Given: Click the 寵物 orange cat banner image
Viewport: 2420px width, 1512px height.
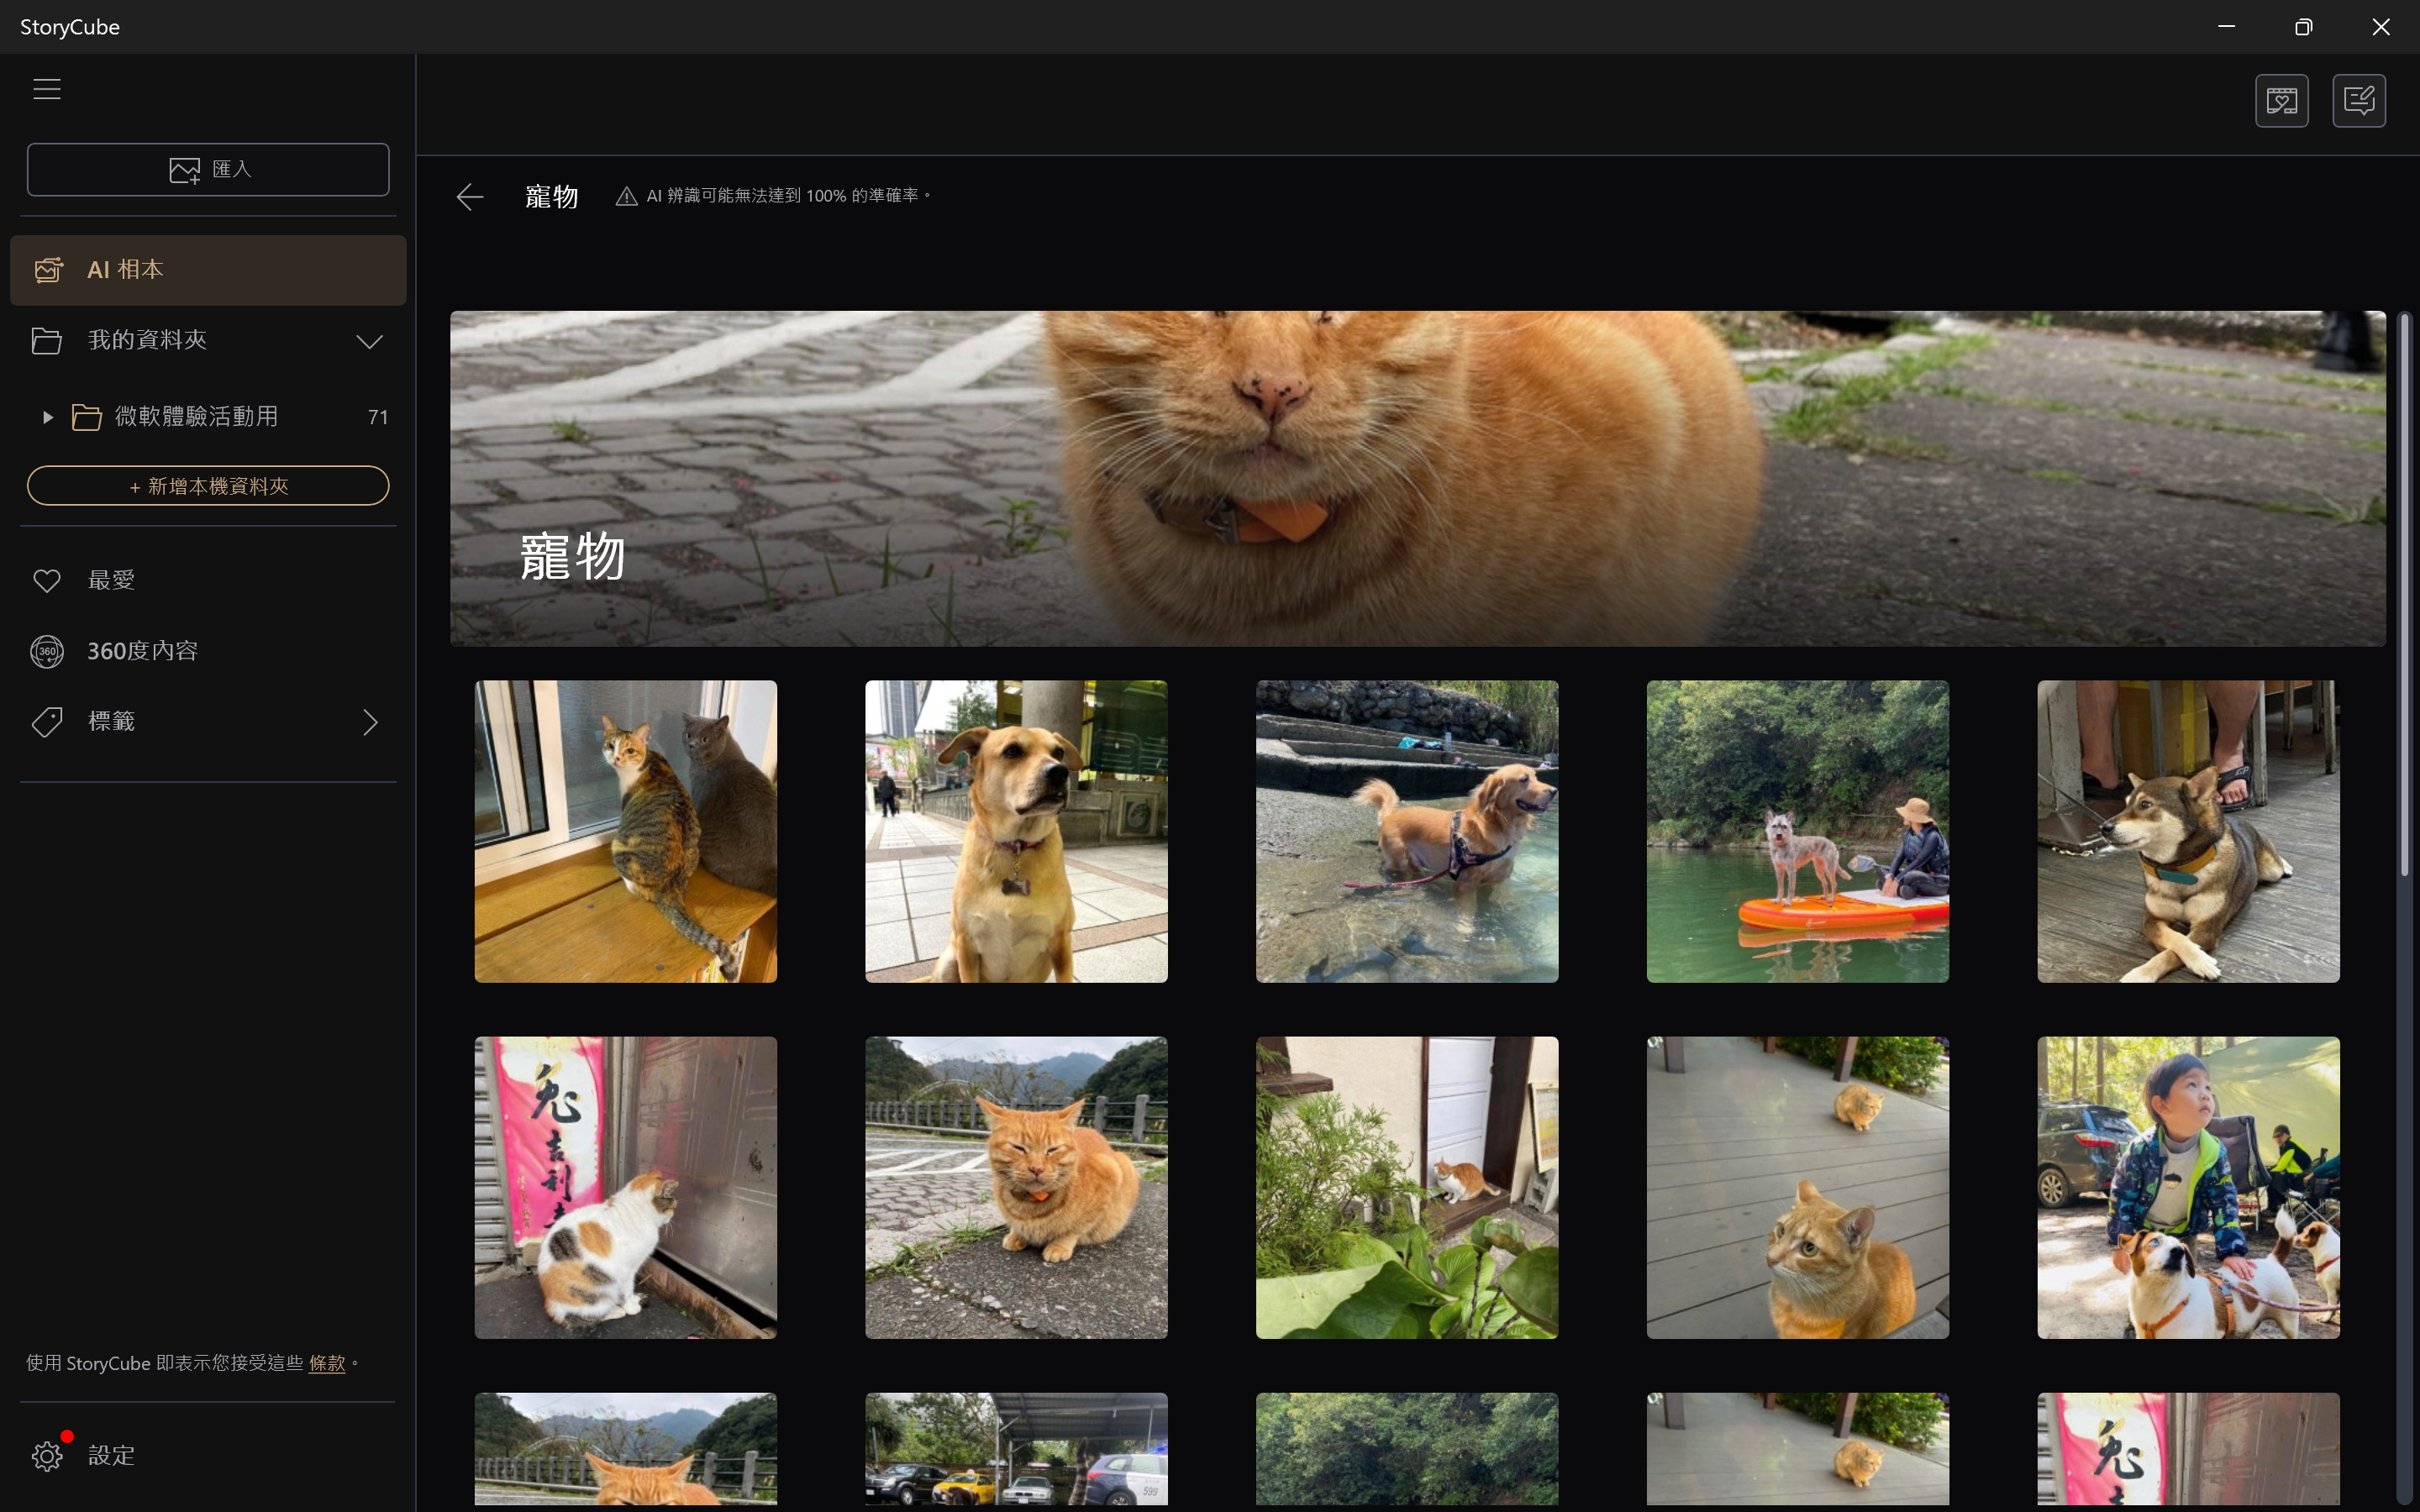Looking at the screenshot, I should tap(1417, 478).
